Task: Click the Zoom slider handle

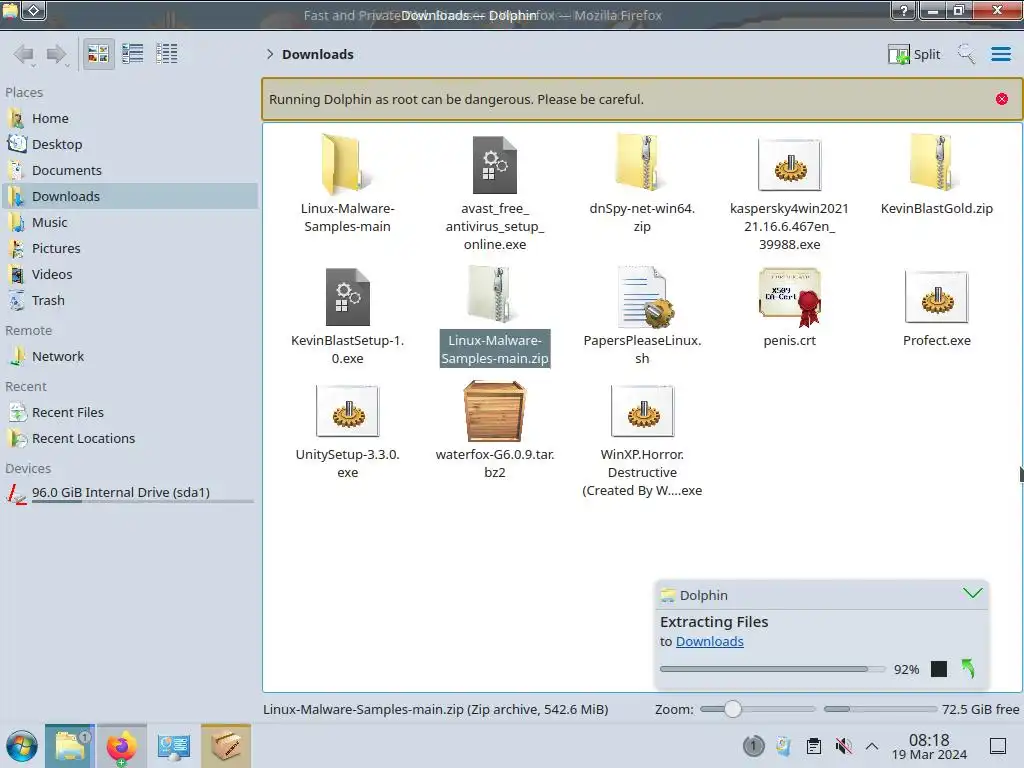Action: click(733, 709)
